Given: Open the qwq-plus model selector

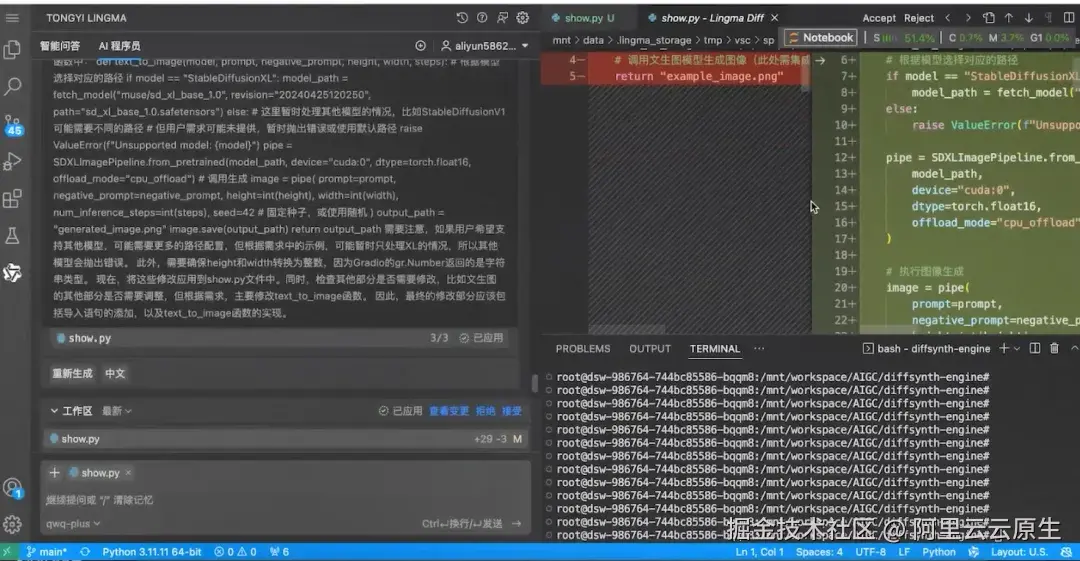Looking at the screenshot, I should tap(73, 524).
